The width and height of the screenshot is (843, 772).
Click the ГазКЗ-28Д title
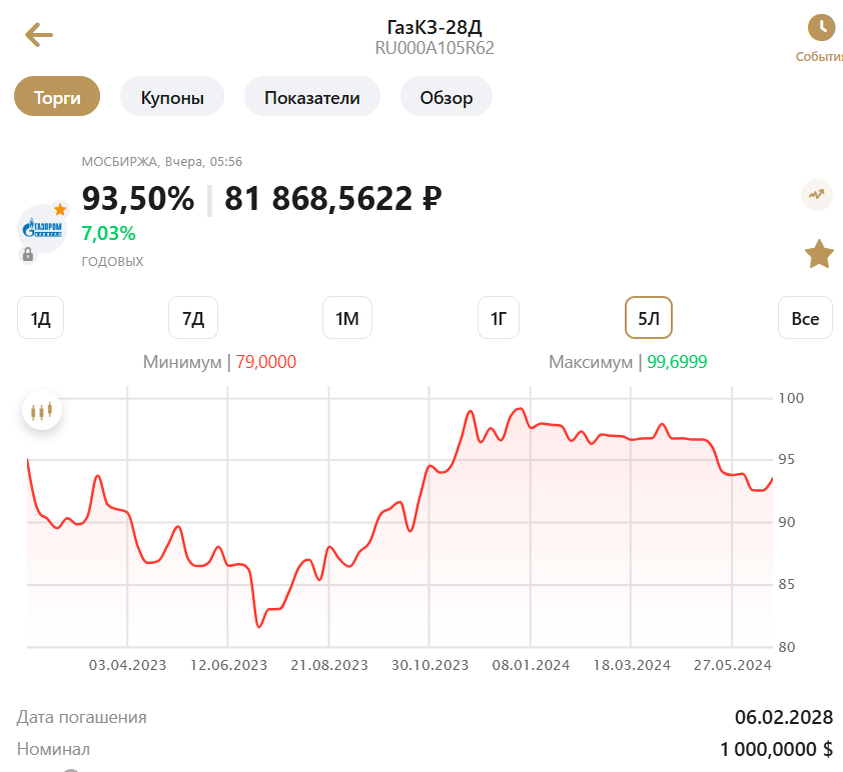point(434,26)
